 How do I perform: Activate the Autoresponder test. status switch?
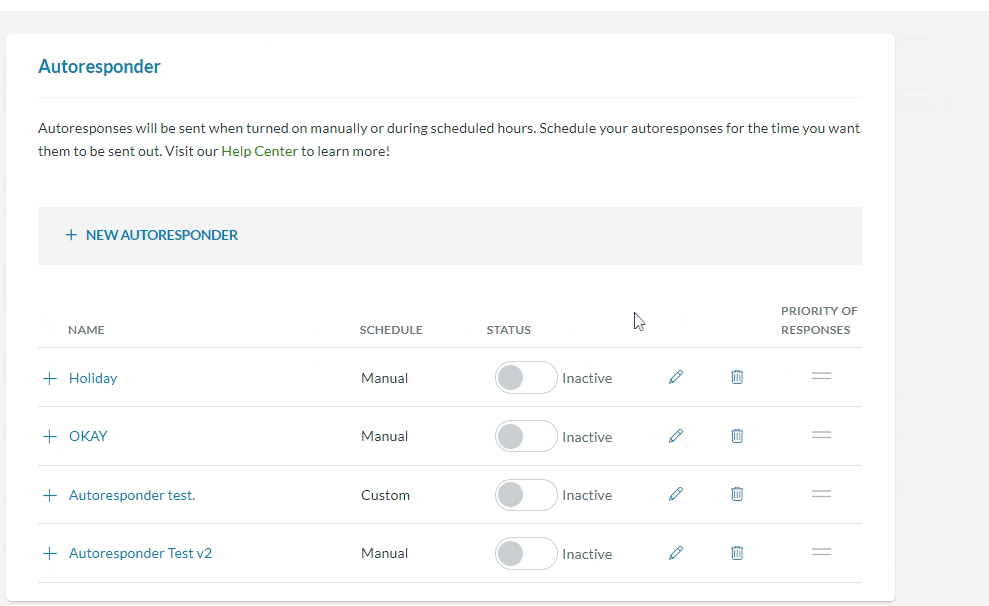point(525,495)
